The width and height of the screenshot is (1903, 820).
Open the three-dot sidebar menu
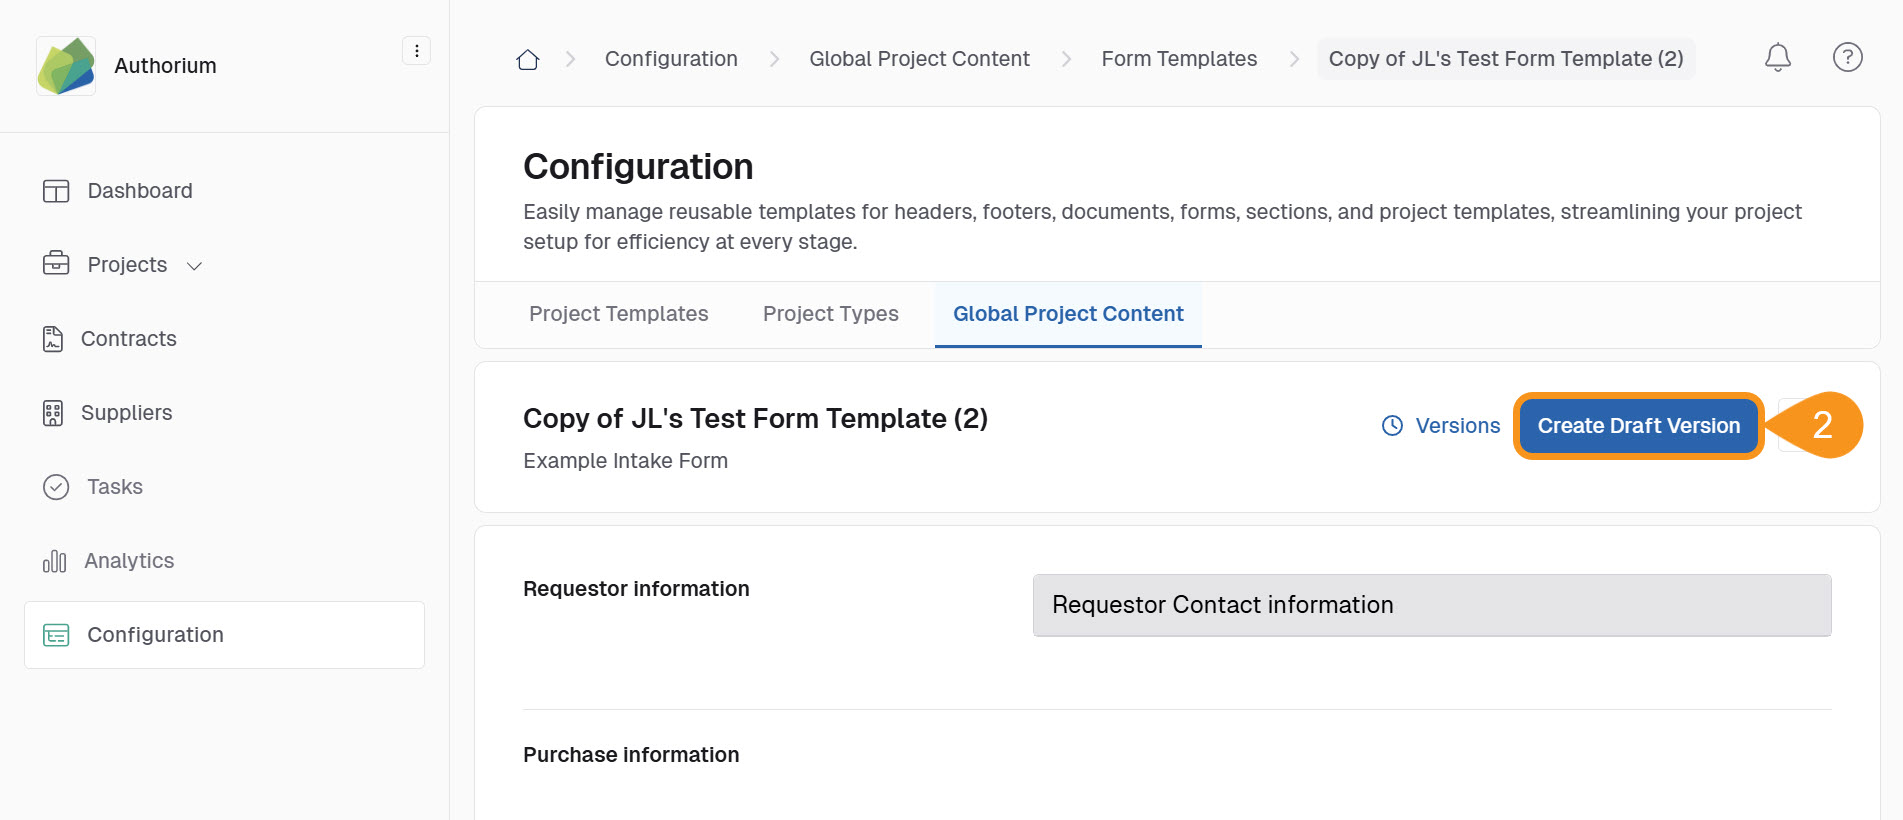click(416, 51)
